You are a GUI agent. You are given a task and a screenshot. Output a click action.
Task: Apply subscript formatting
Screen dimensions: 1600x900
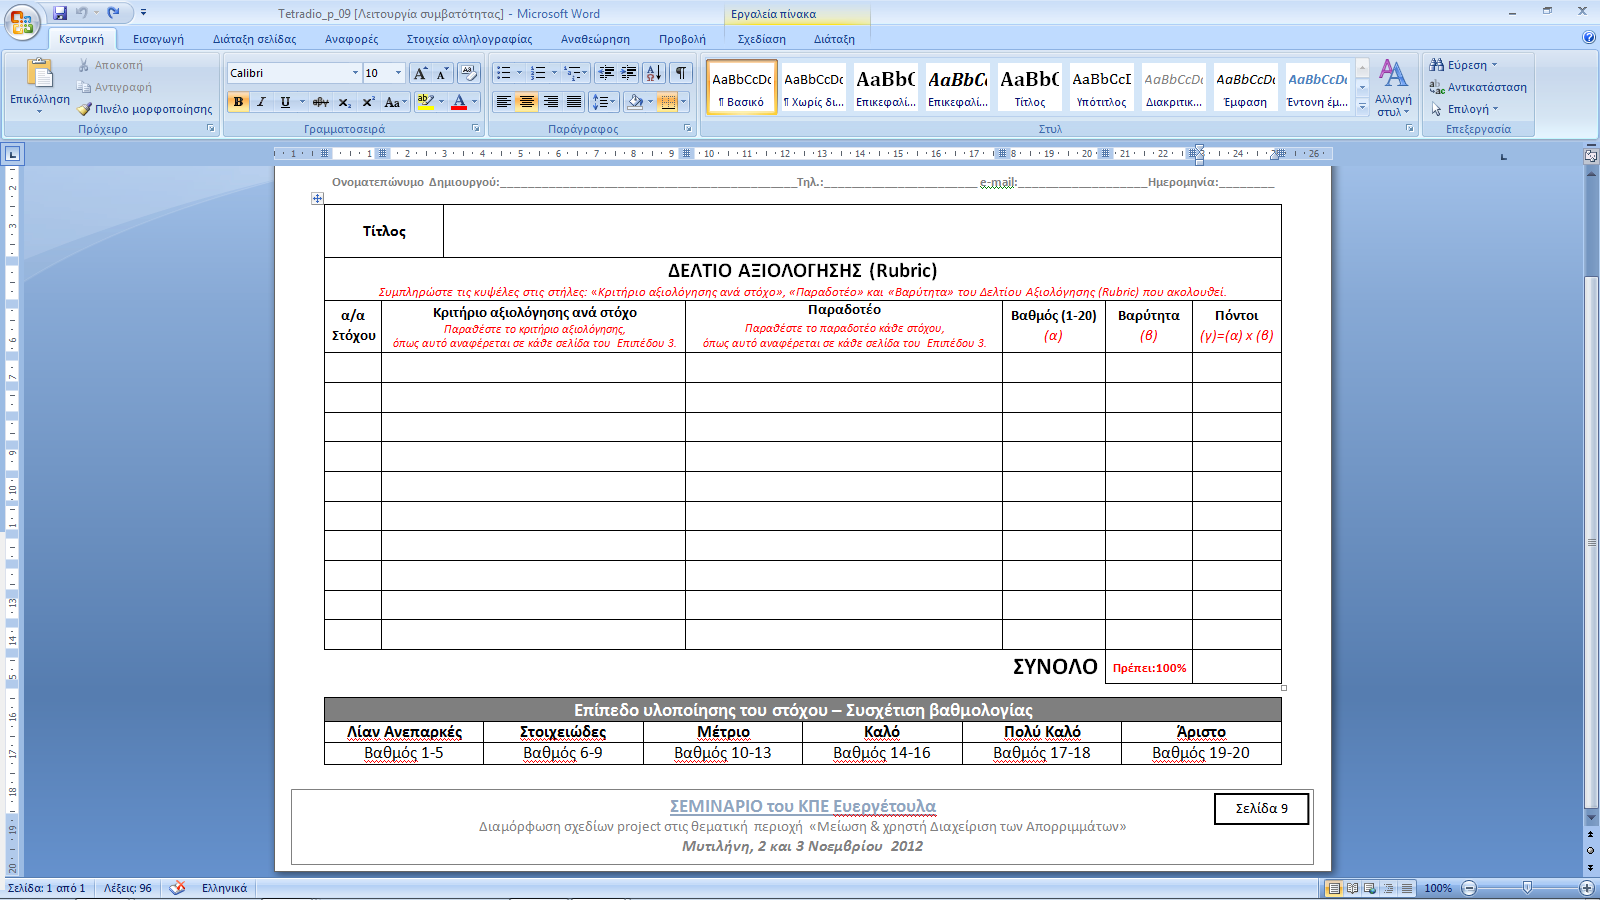click(344, 102)
